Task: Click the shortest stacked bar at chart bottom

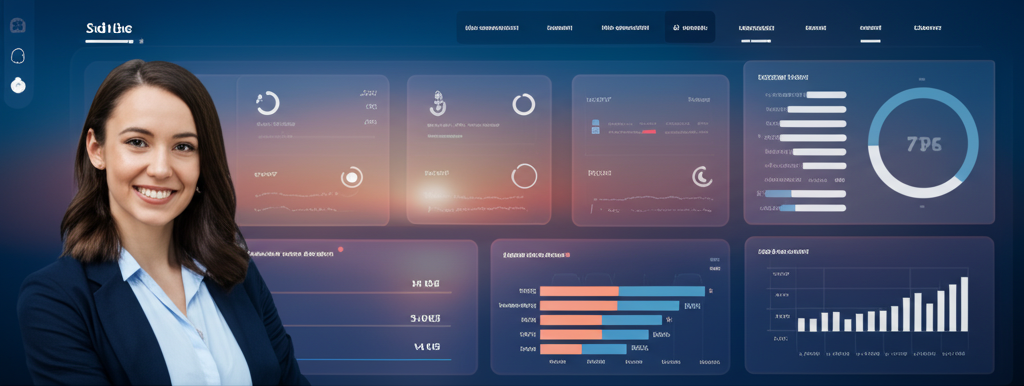Action: pos(583,349)
